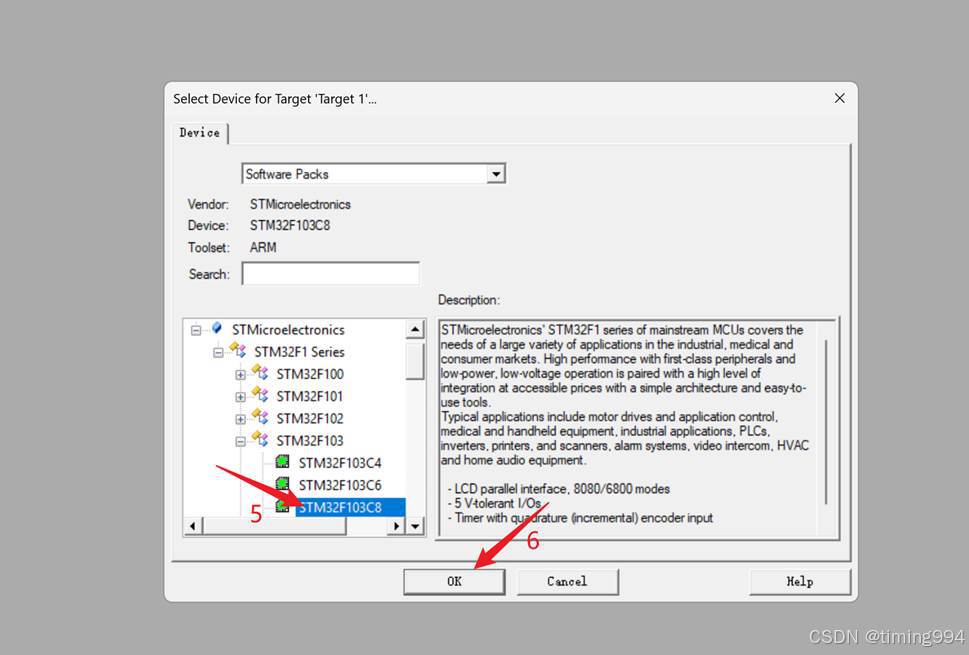The width and height of the screenshot is (969, 655).
Task: Click the Description box vertical scrollbar
Action: [827, 421]
